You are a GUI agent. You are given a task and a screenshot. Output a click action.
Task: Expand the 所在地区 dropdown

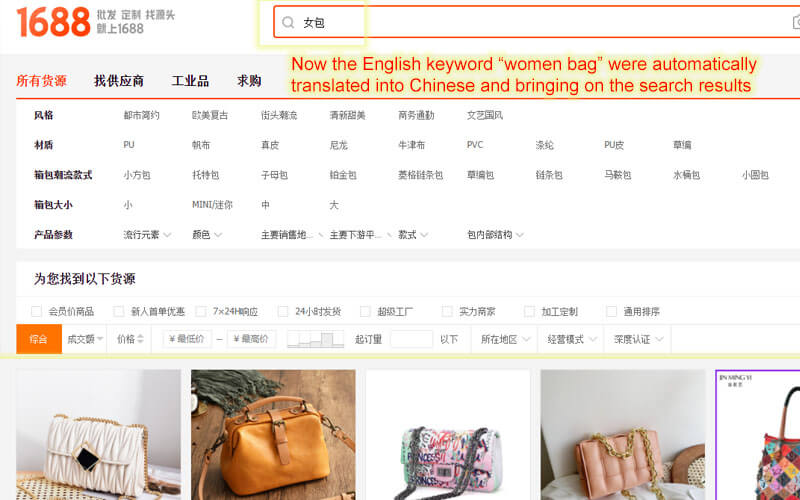click(505, 339)
